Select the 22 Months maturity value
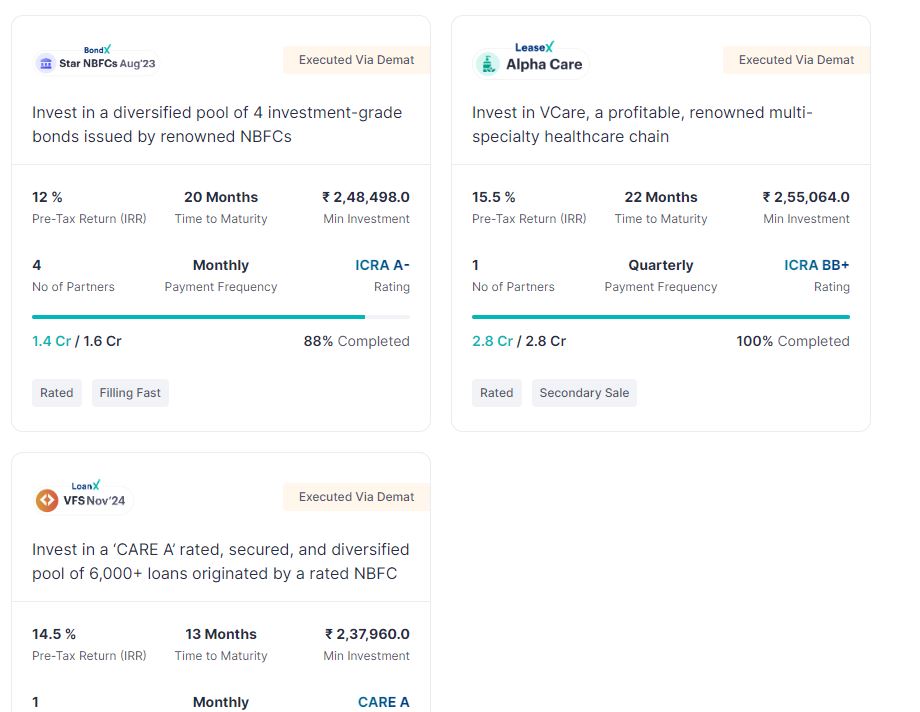The image size is (920, 712). tap(661, 197)
